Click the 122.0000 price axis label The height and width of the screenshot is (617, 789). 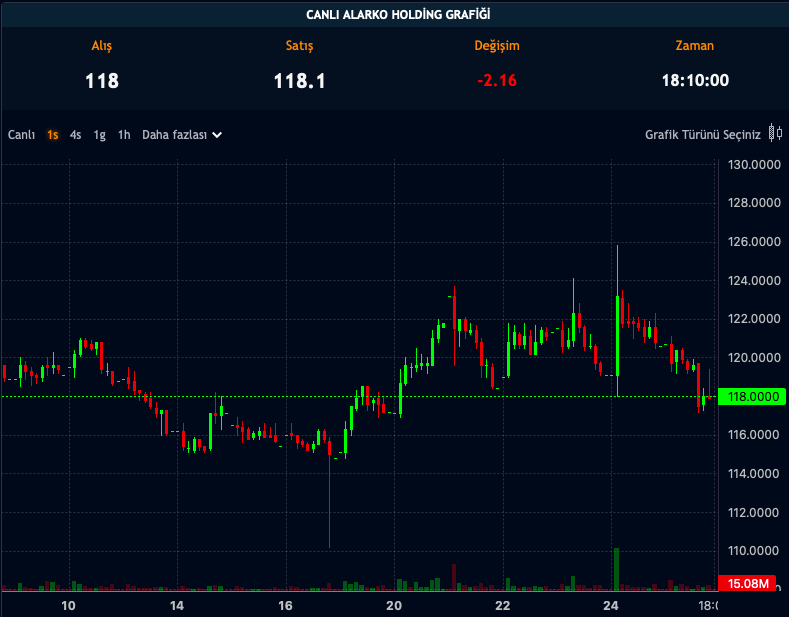[x=754, y=319]
